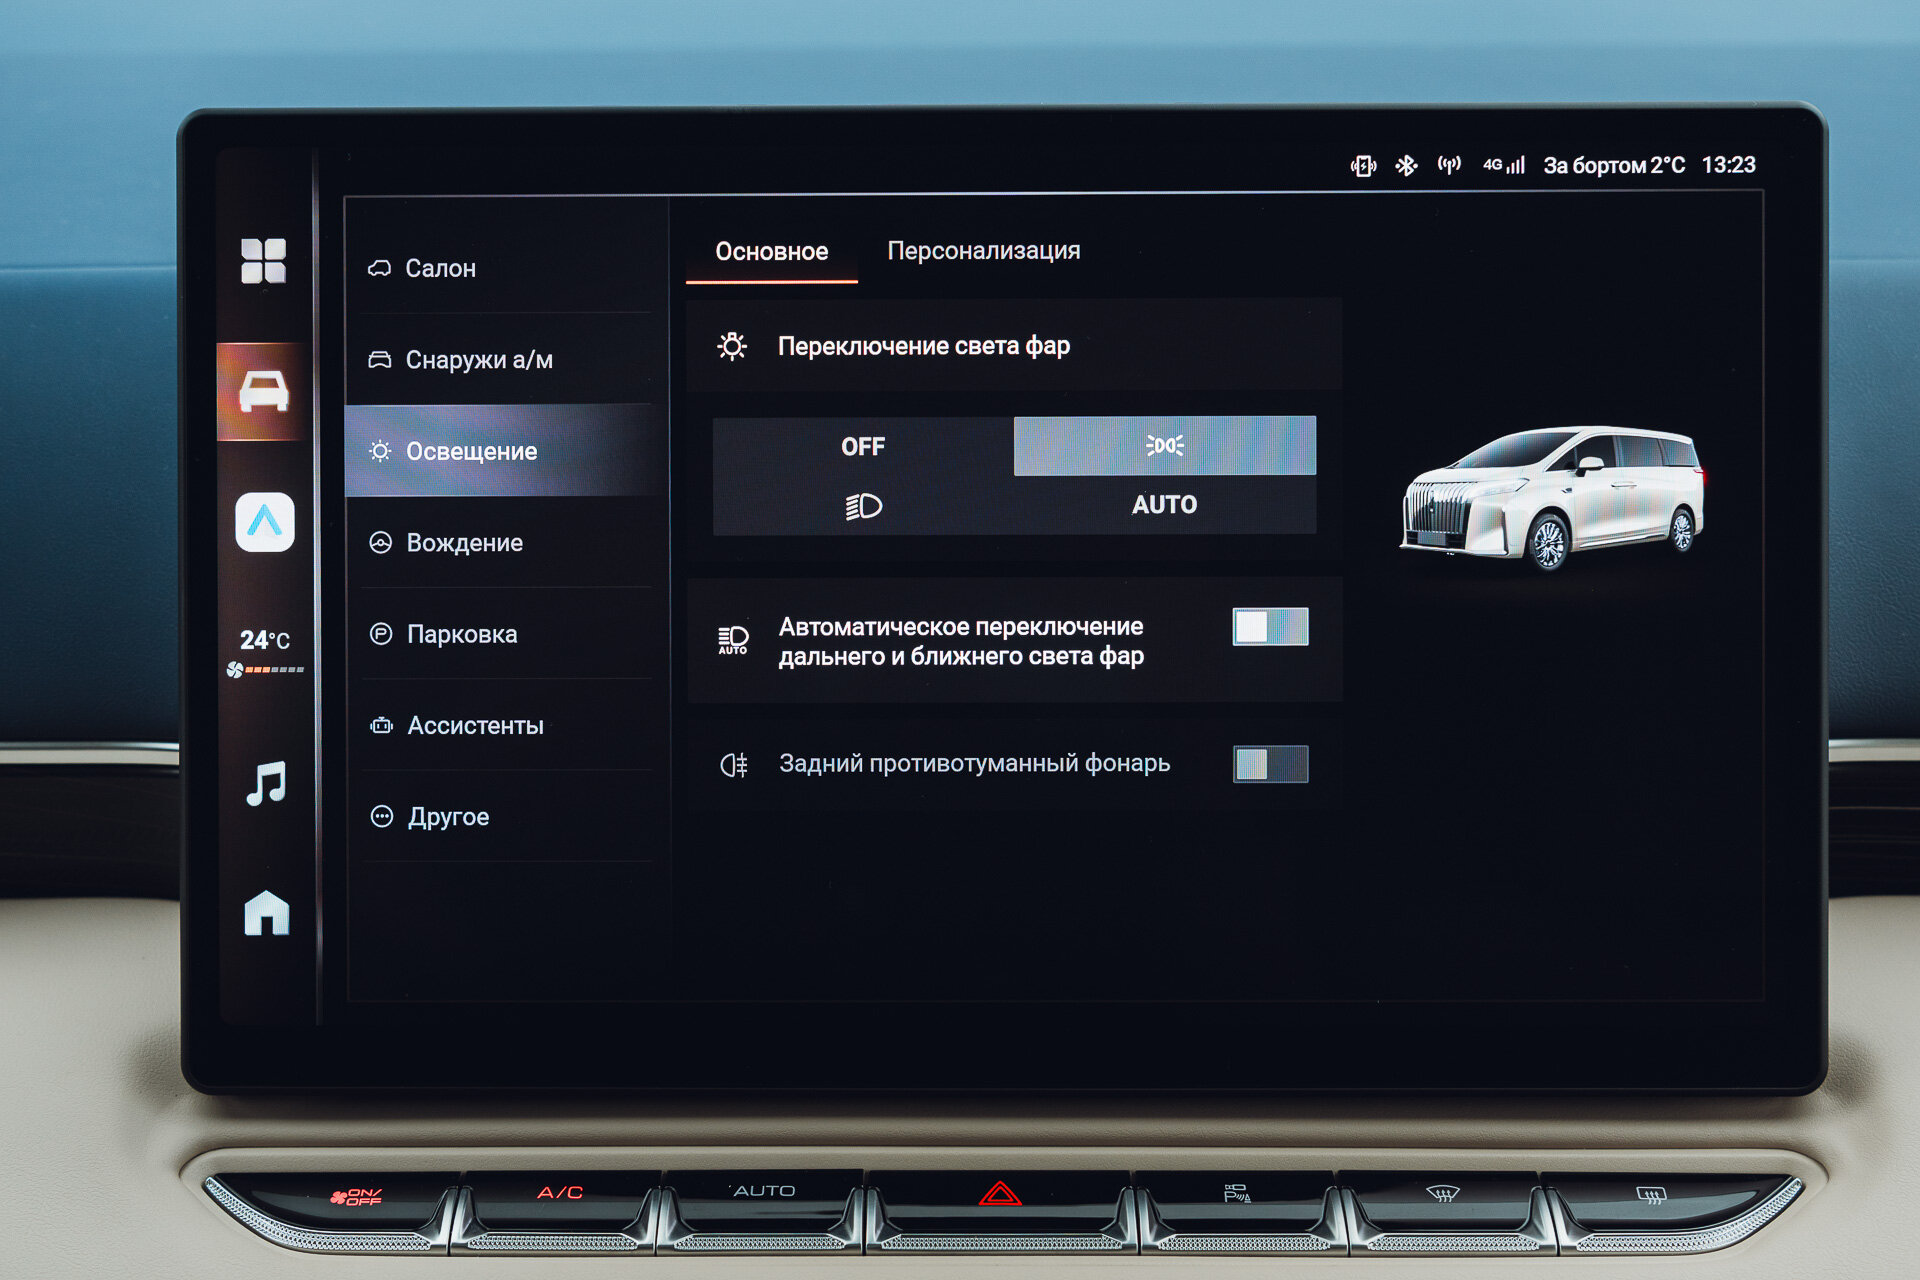Screen dimensions: 1920x1280
Task: Open the Салон menu section
Action: (440, 268)
